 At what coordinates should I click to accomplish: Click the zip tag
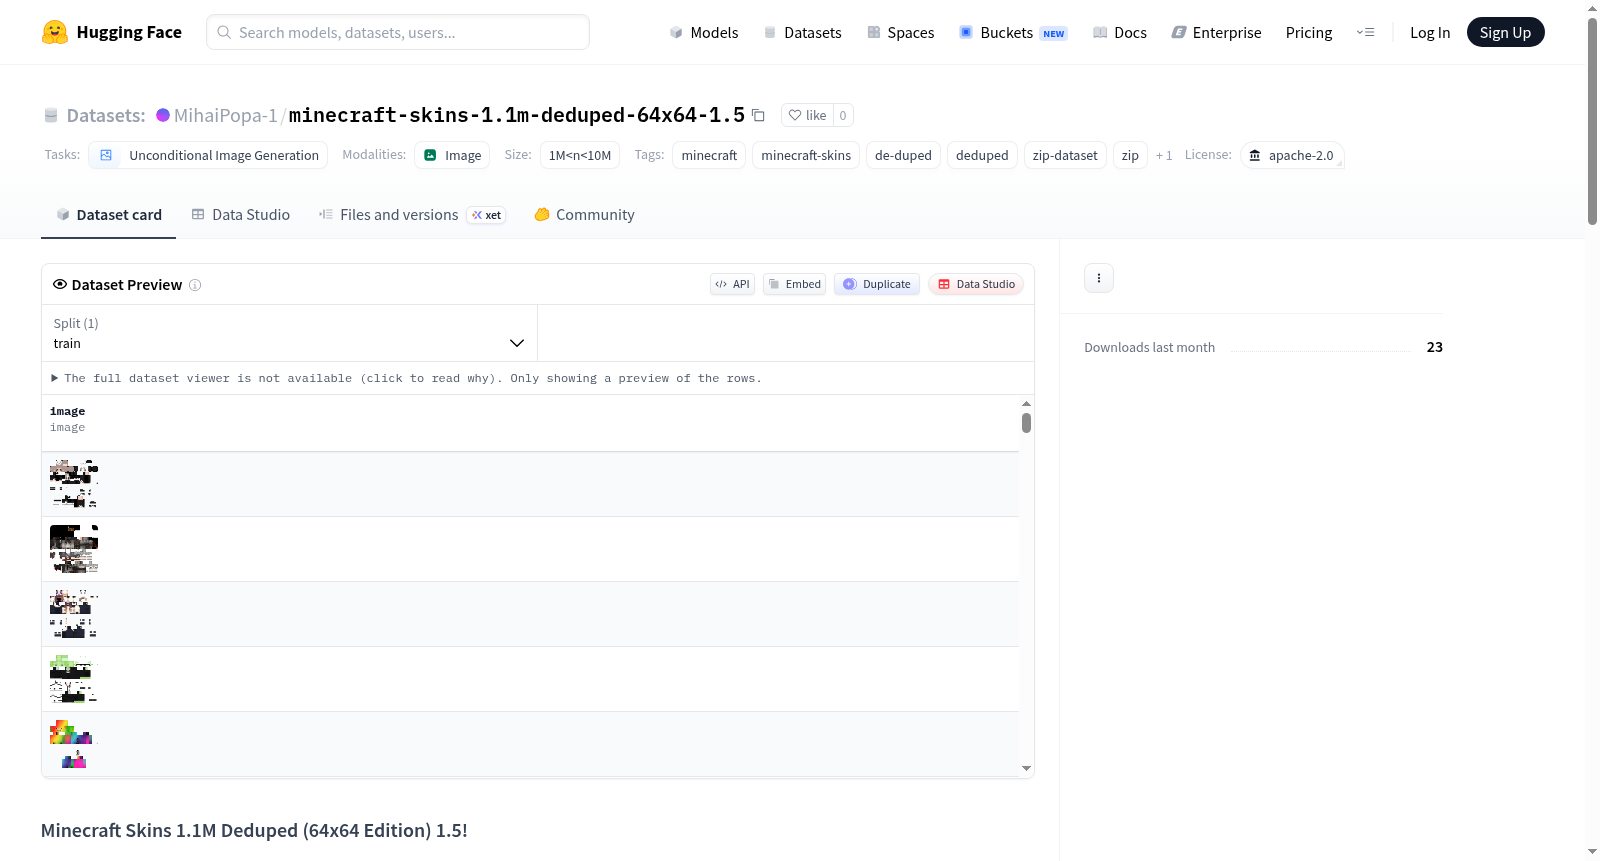pos(1130,155)
